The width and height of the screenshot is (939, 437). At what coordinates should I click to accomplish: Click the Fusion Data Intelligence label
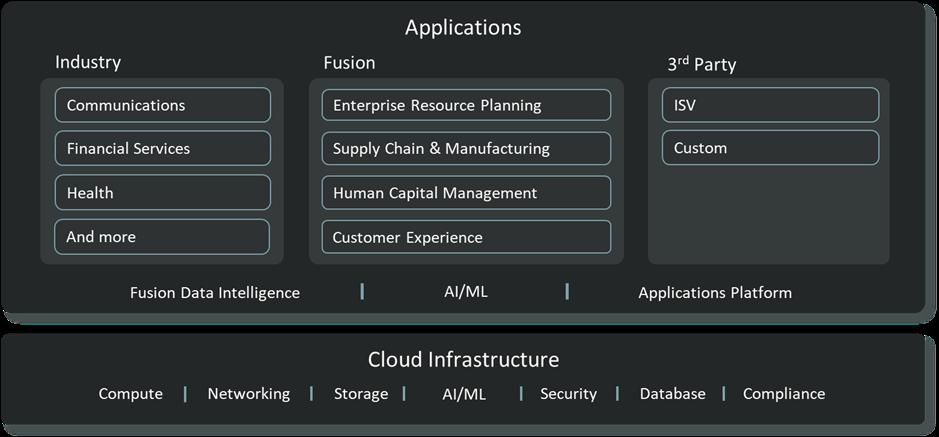[215, 293]
